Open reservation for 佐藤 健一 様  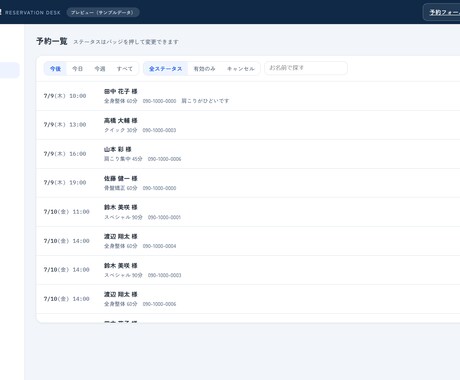(120, 178)
